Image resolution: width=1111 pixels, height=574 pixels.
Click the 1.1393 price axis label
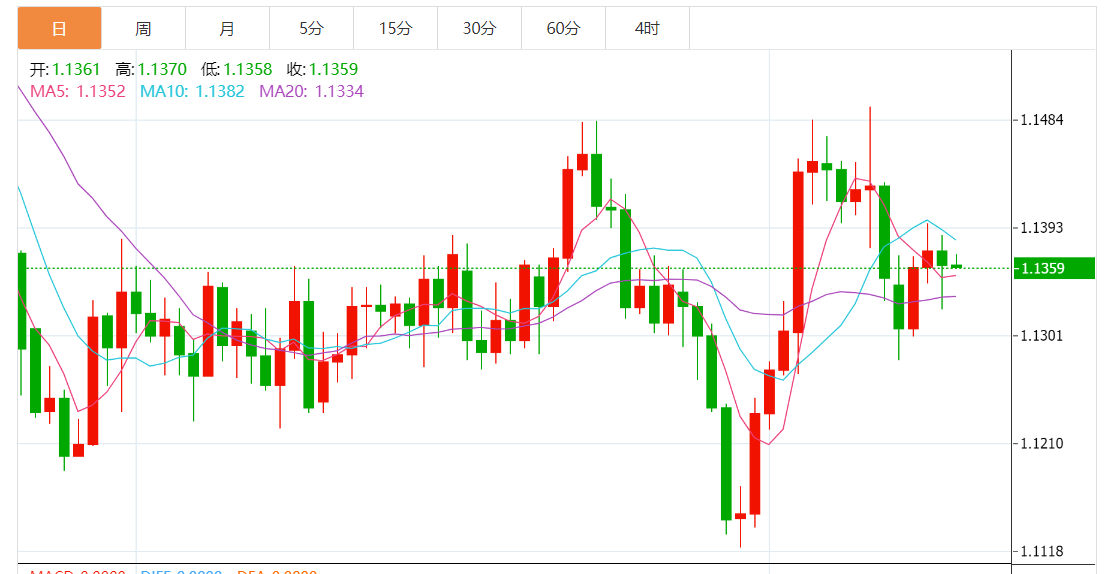[x=1041, y=228]
